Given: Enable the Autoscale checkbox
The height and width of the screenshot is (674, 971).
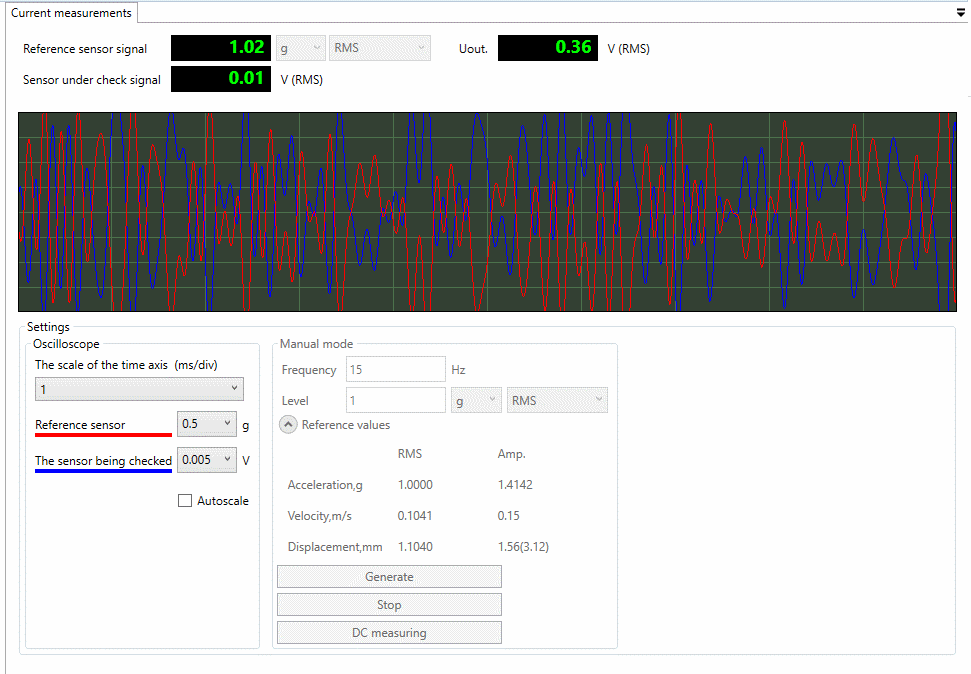Looking at the screenshot, I should (185, 501).
